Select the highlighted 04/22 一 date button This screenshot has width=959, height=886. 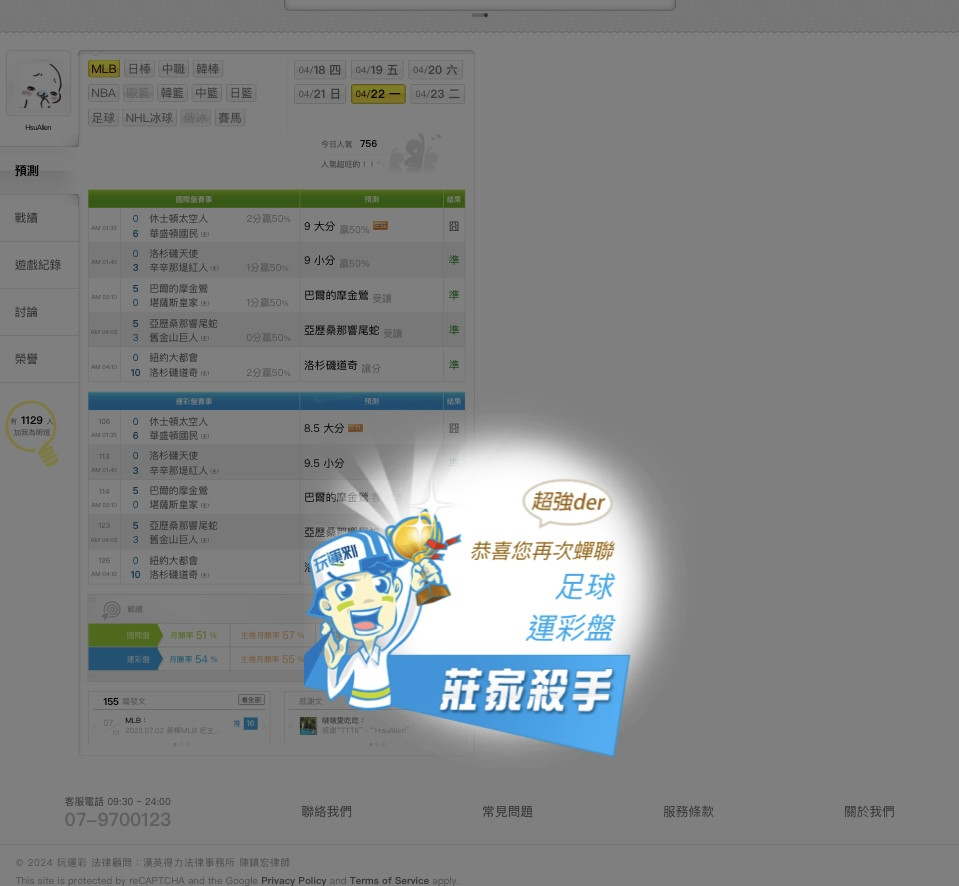pyautogui.click(x=378, y=94)
